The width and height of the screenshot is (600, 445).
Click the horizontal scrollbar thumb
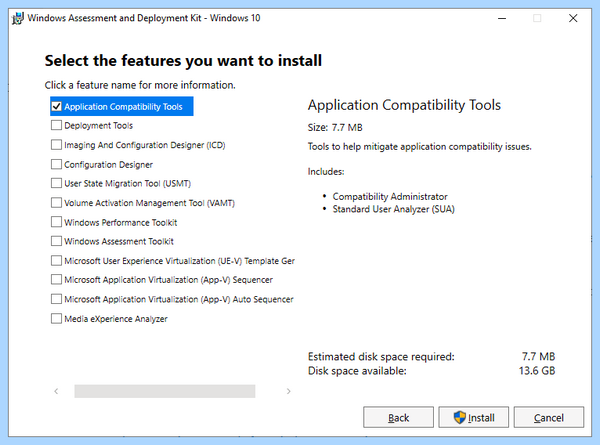coord(165,391)
